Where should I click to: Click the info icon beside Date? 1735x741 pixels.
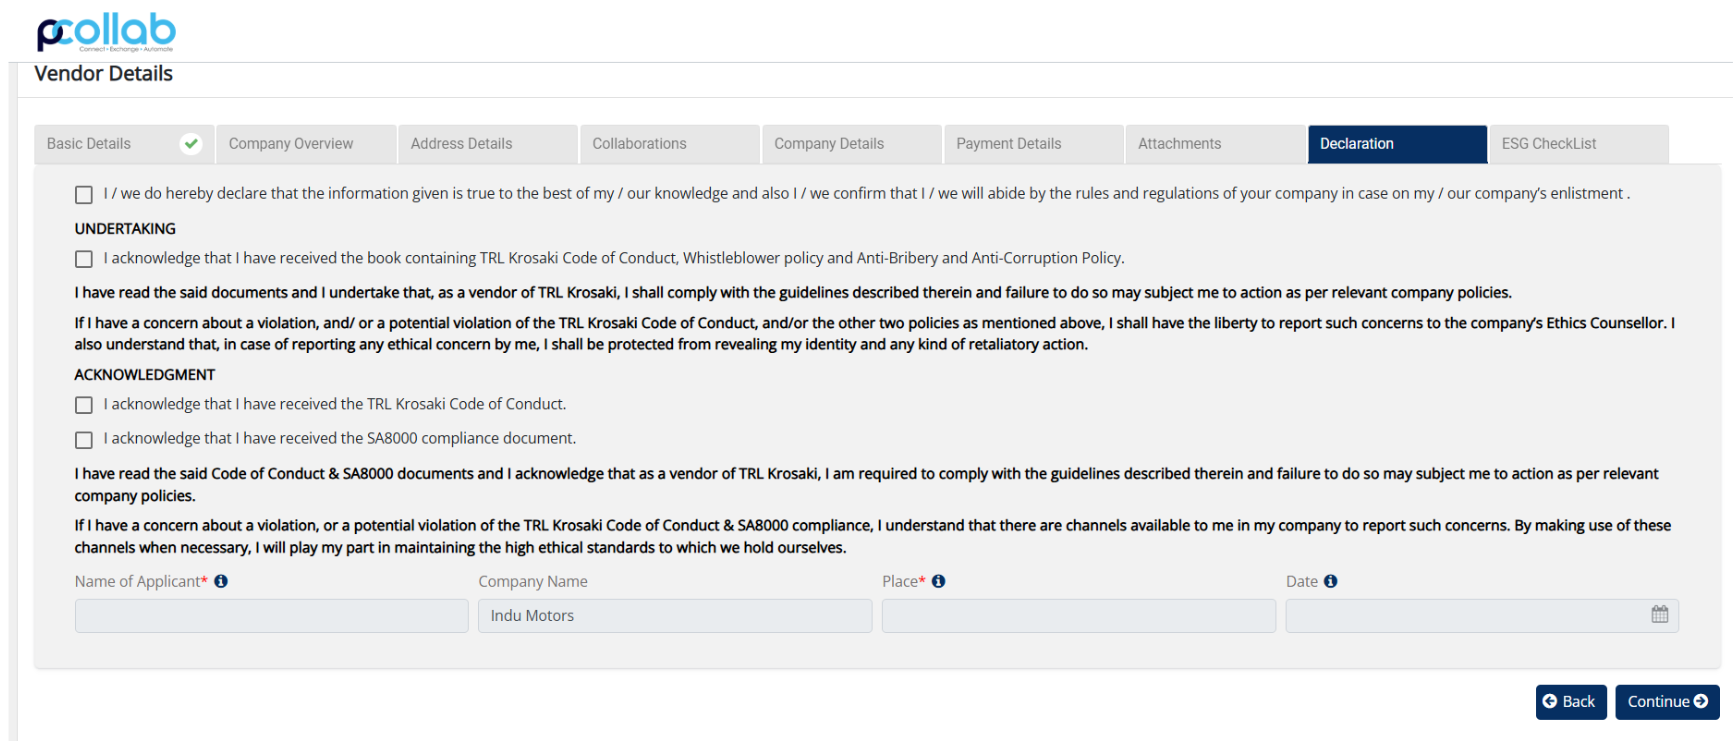1330,581
